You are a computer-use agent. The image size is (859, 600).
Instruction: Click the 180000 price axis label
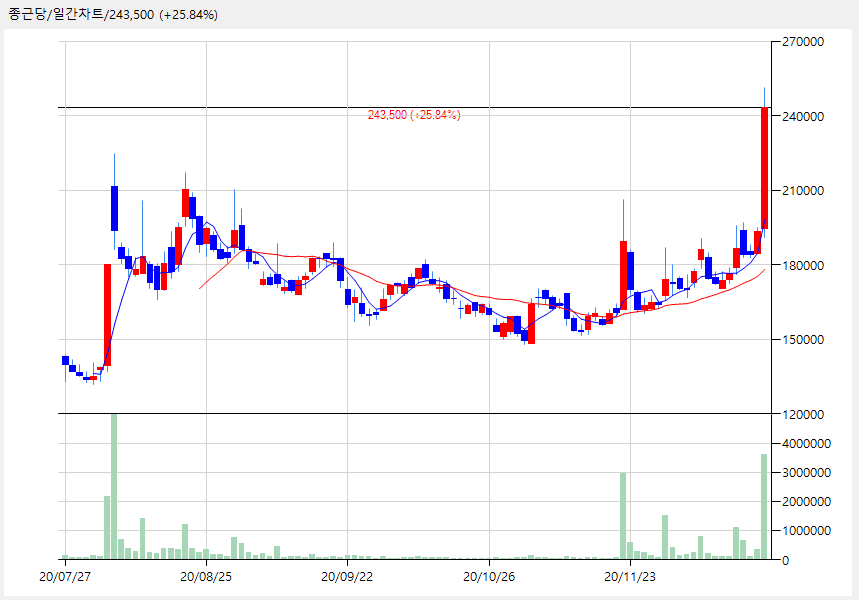(x=803, y=266)
